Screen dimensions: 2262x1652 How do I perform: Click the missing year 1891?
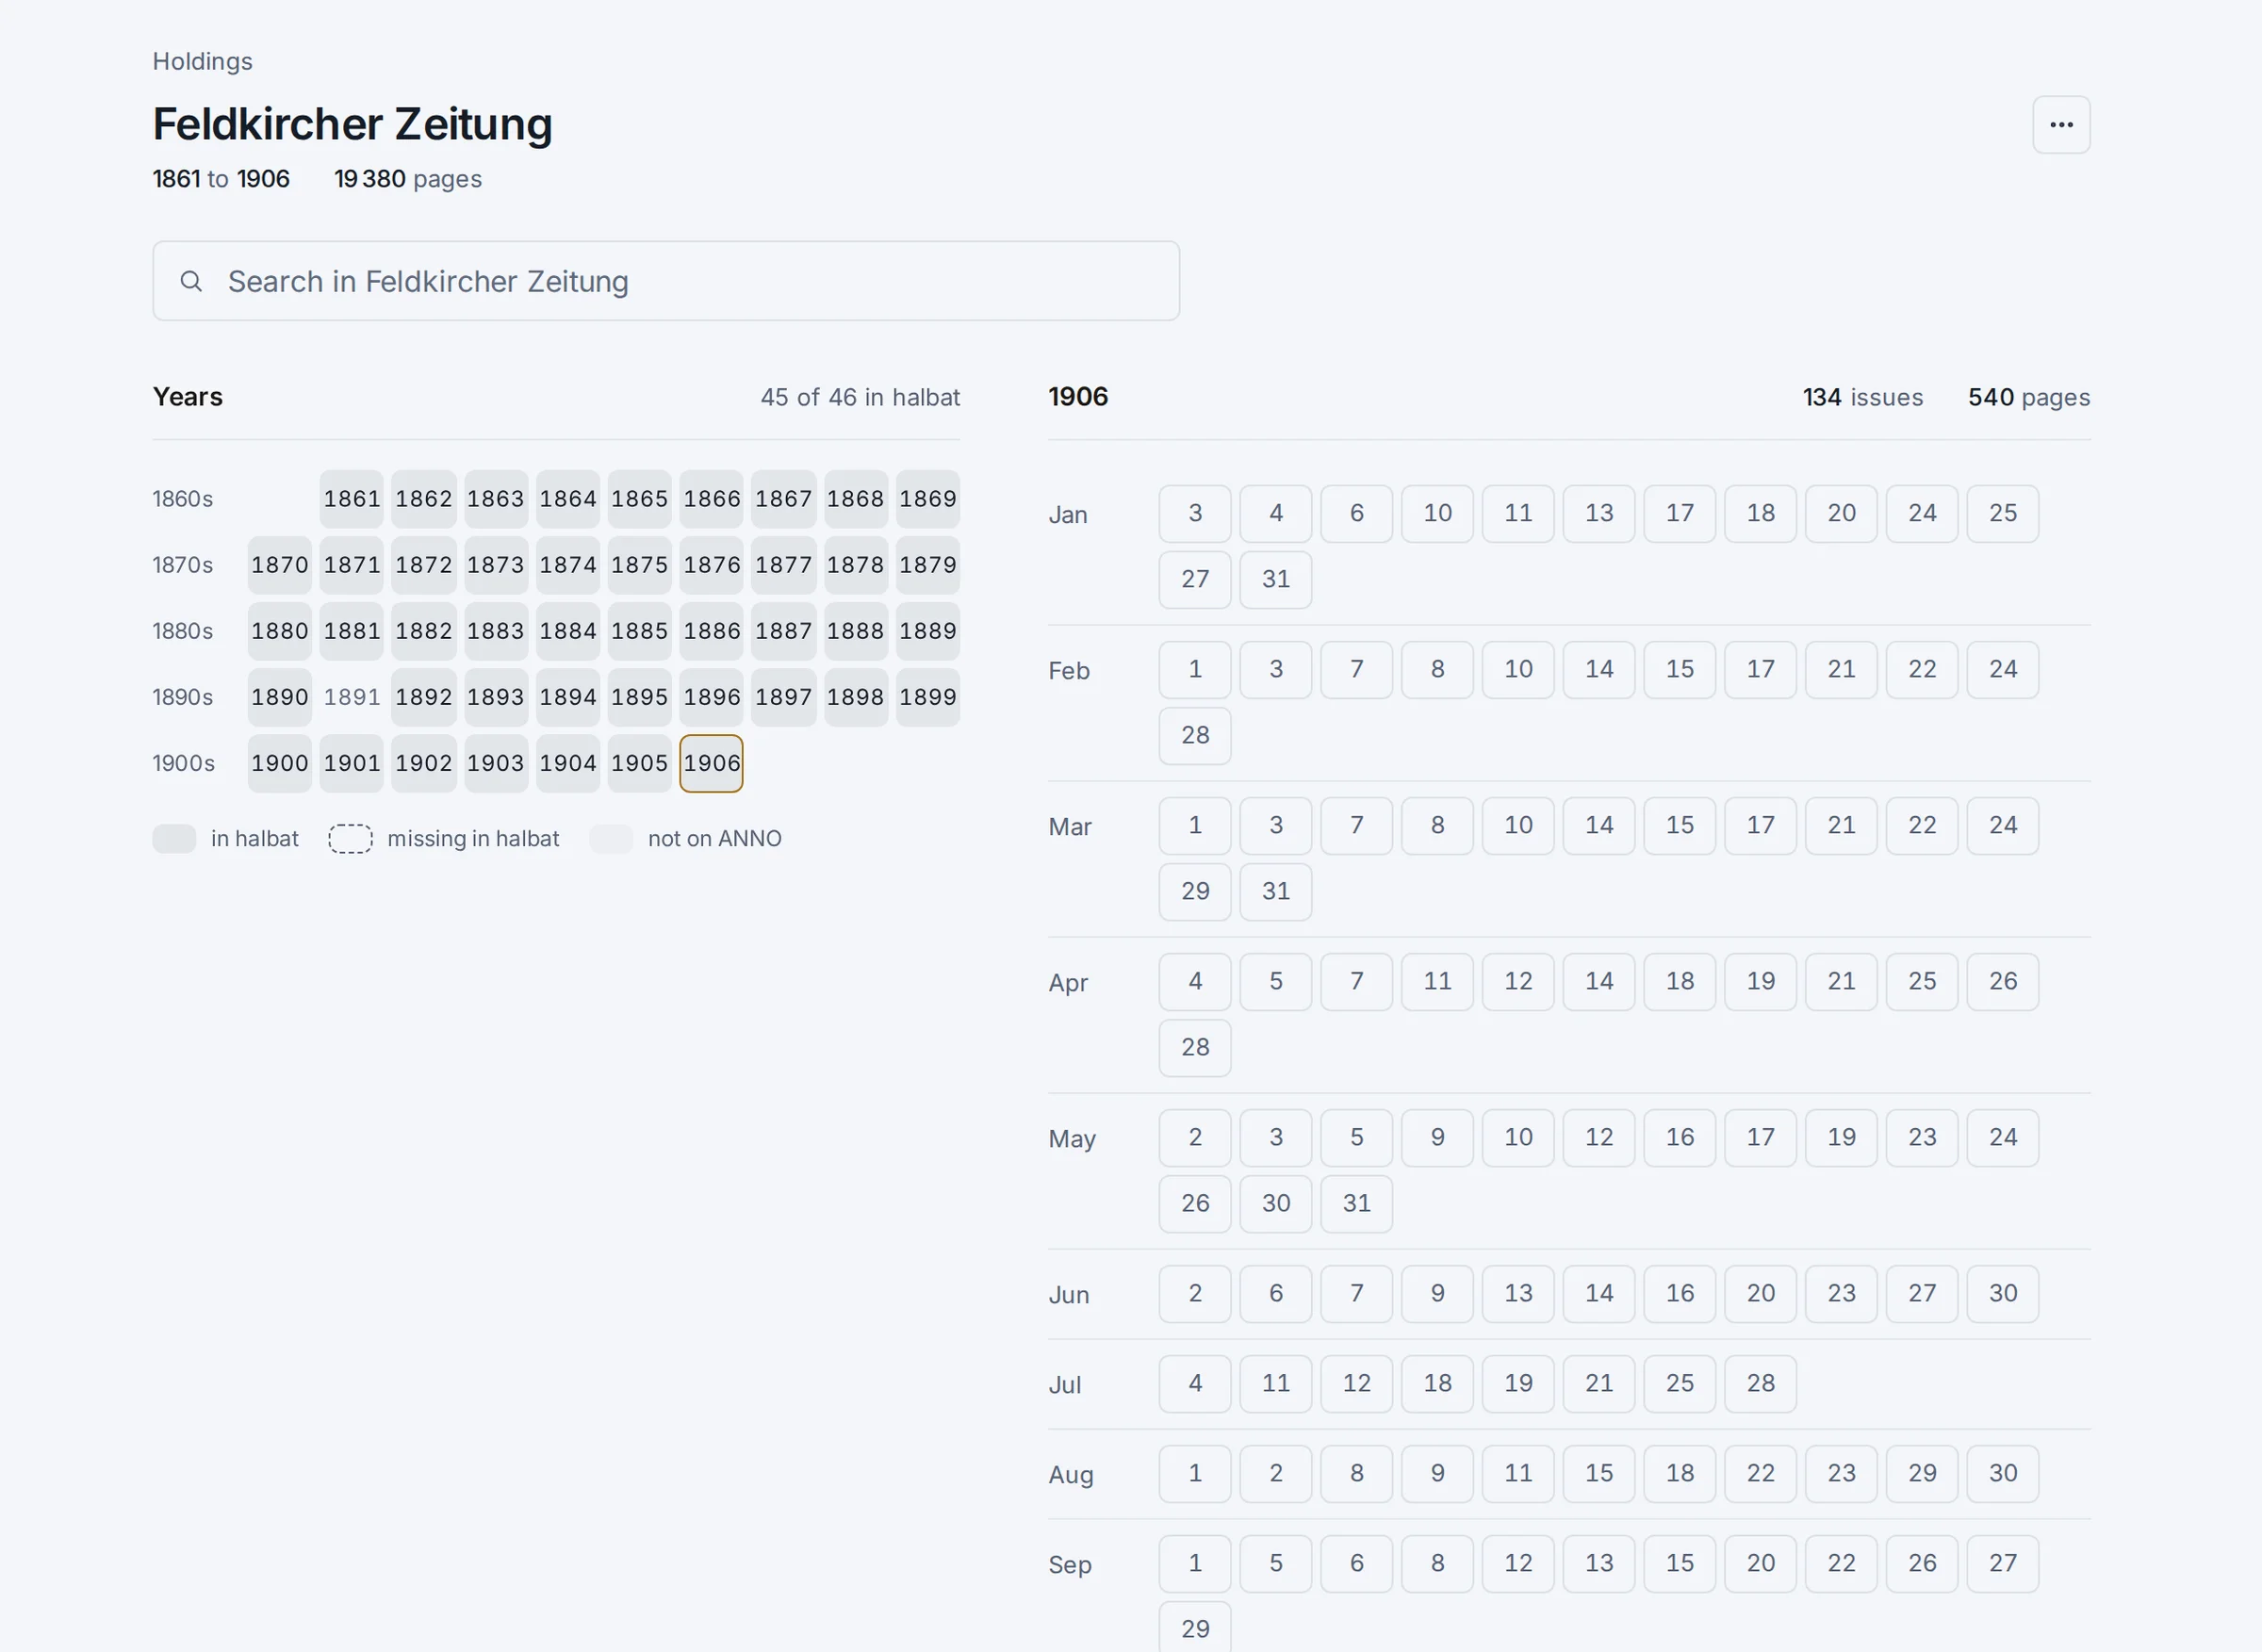352,697
